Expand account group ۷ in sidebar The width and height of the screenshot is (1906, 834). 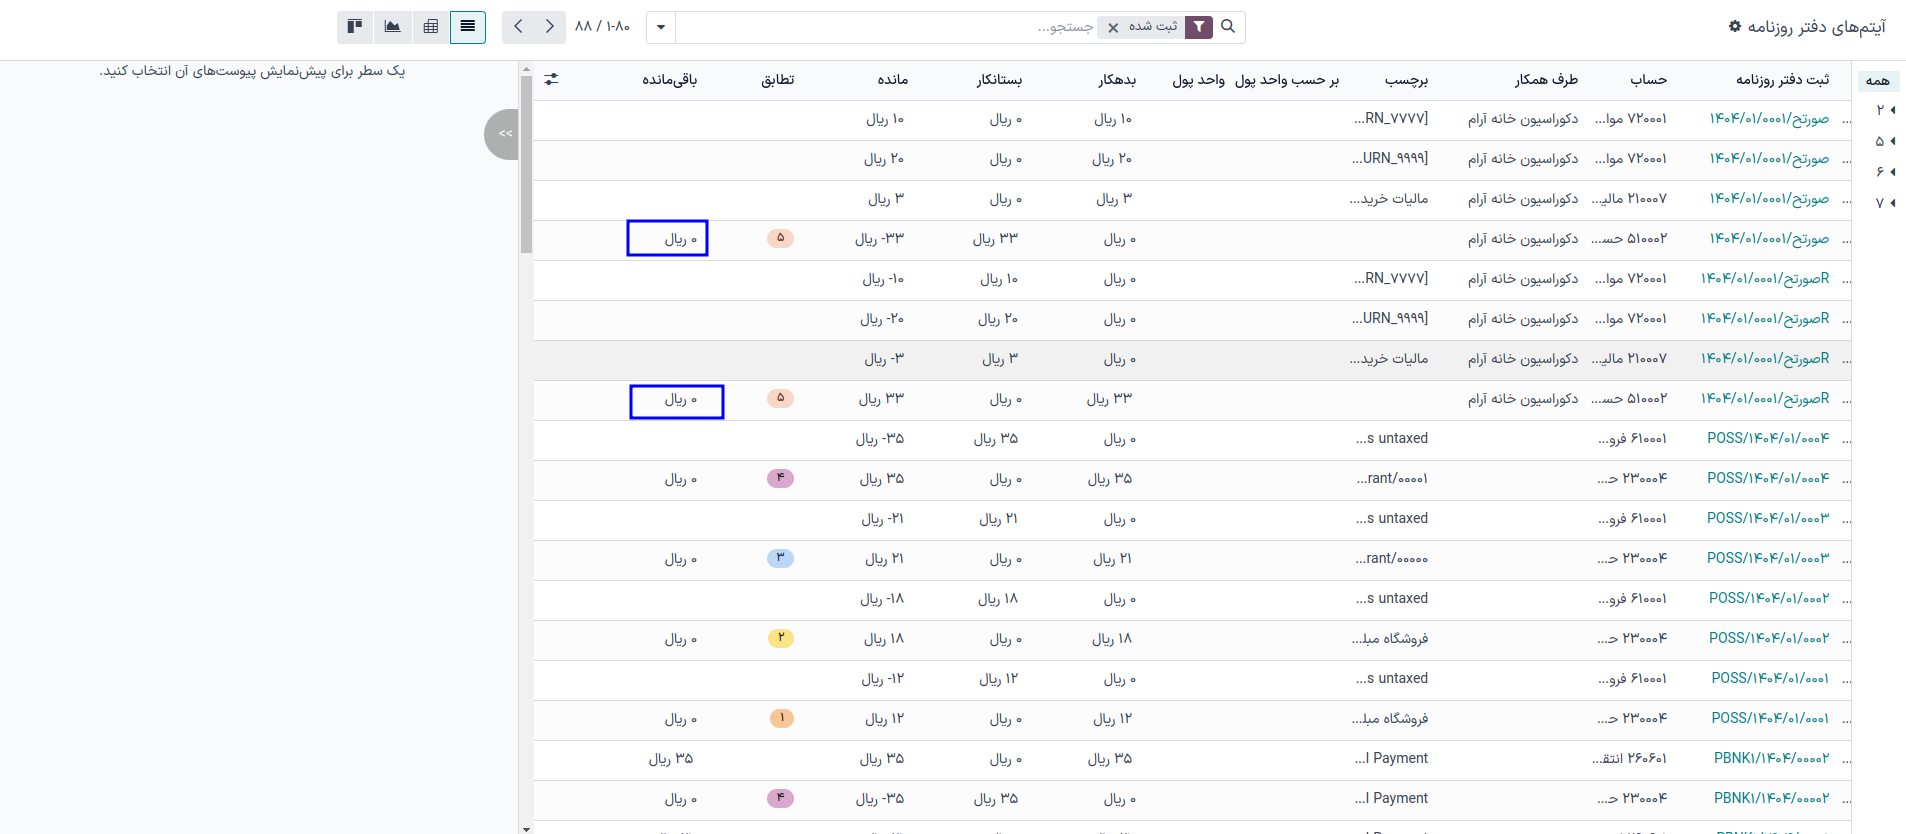coord(1885,203)
